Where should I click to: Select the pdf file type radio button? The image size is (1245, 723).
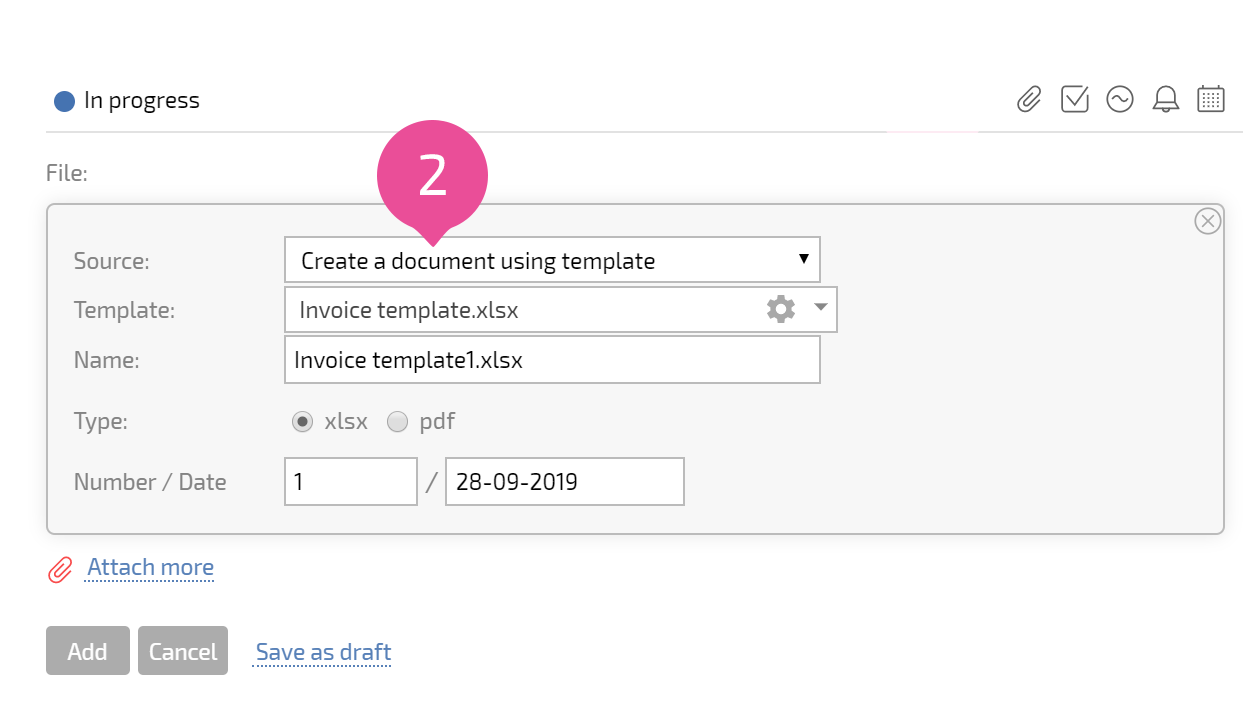click(398, 422)
